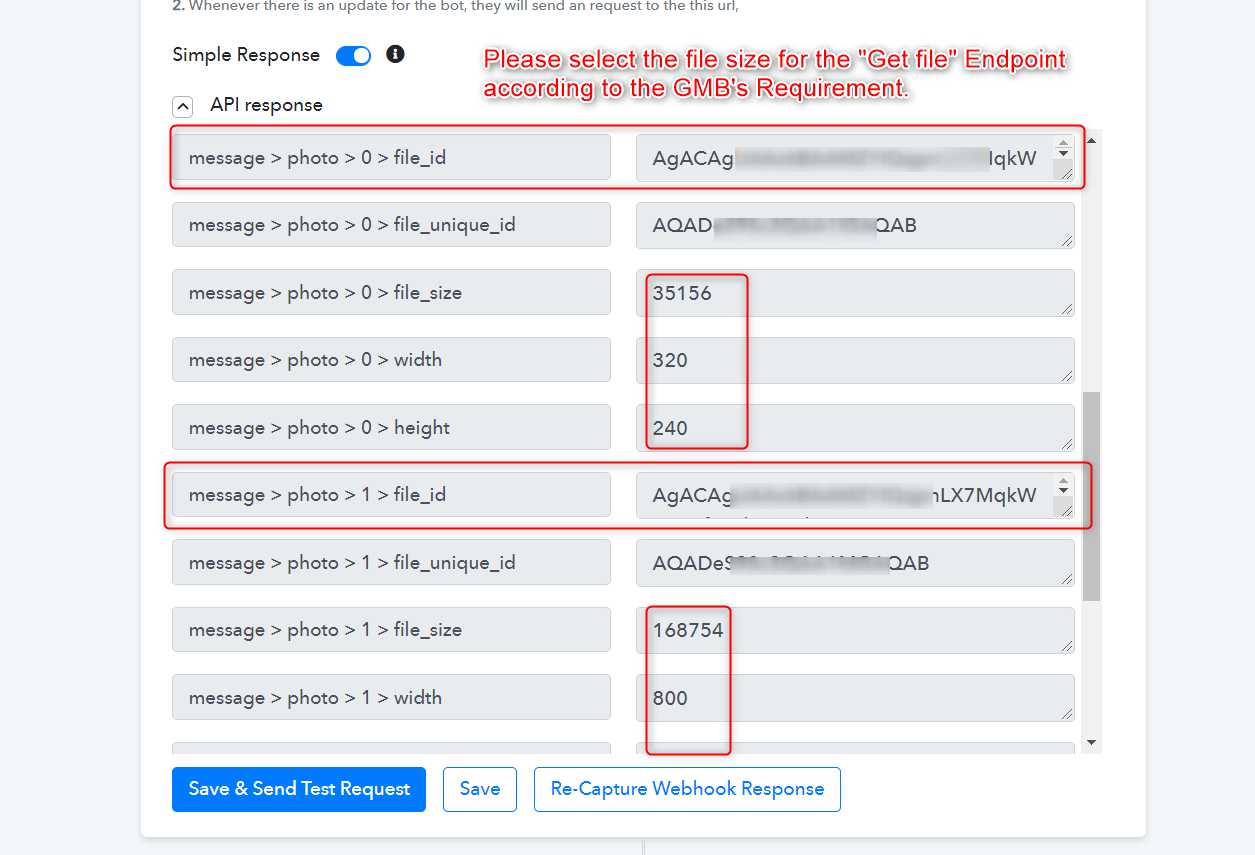Click the scroll up arrow of response list
This screenshot has height=855, width=1255.
pyautogui.click(x=1091, y=140)
